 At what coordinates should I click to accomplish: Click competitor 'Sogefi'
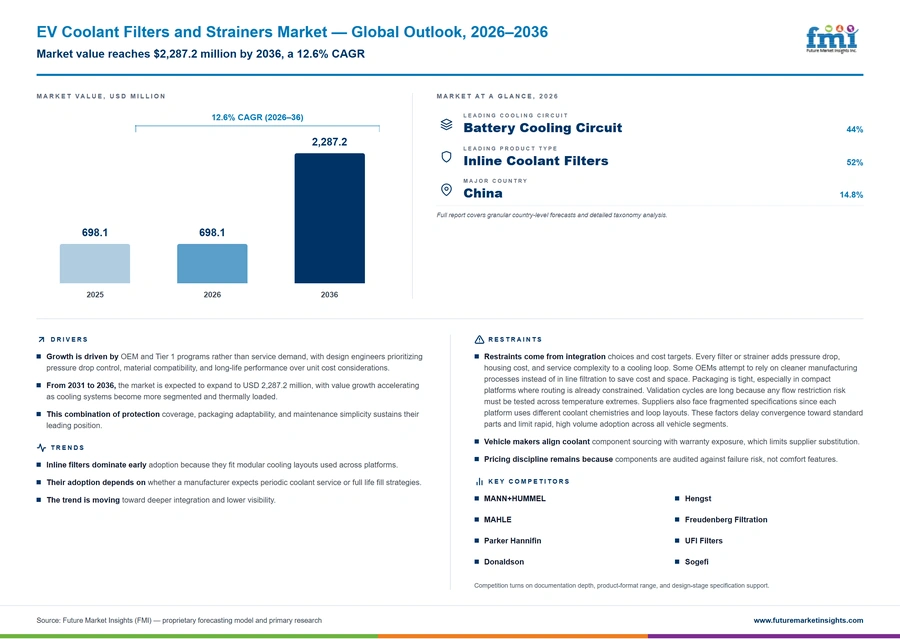pos(697,562)
